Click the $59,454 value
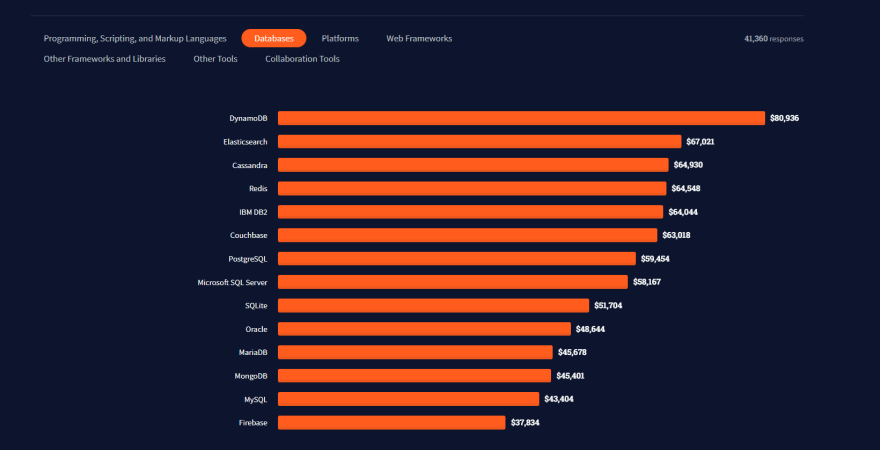880x450 pixels. point(655,259)
